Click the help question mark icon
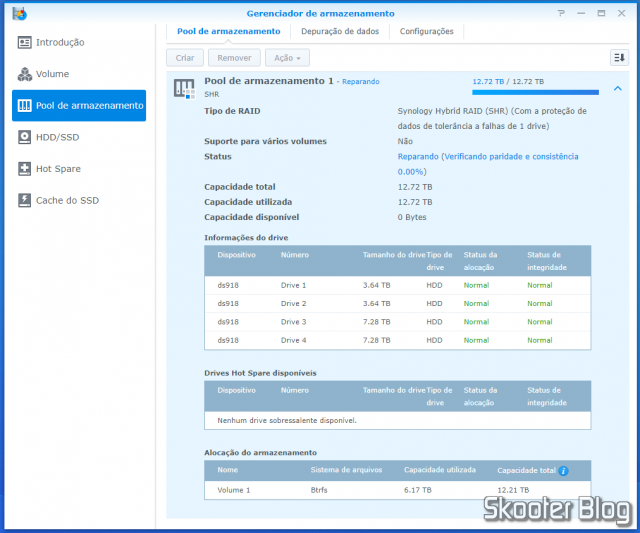This screenshot has height=533, width=640. (562, 13)
